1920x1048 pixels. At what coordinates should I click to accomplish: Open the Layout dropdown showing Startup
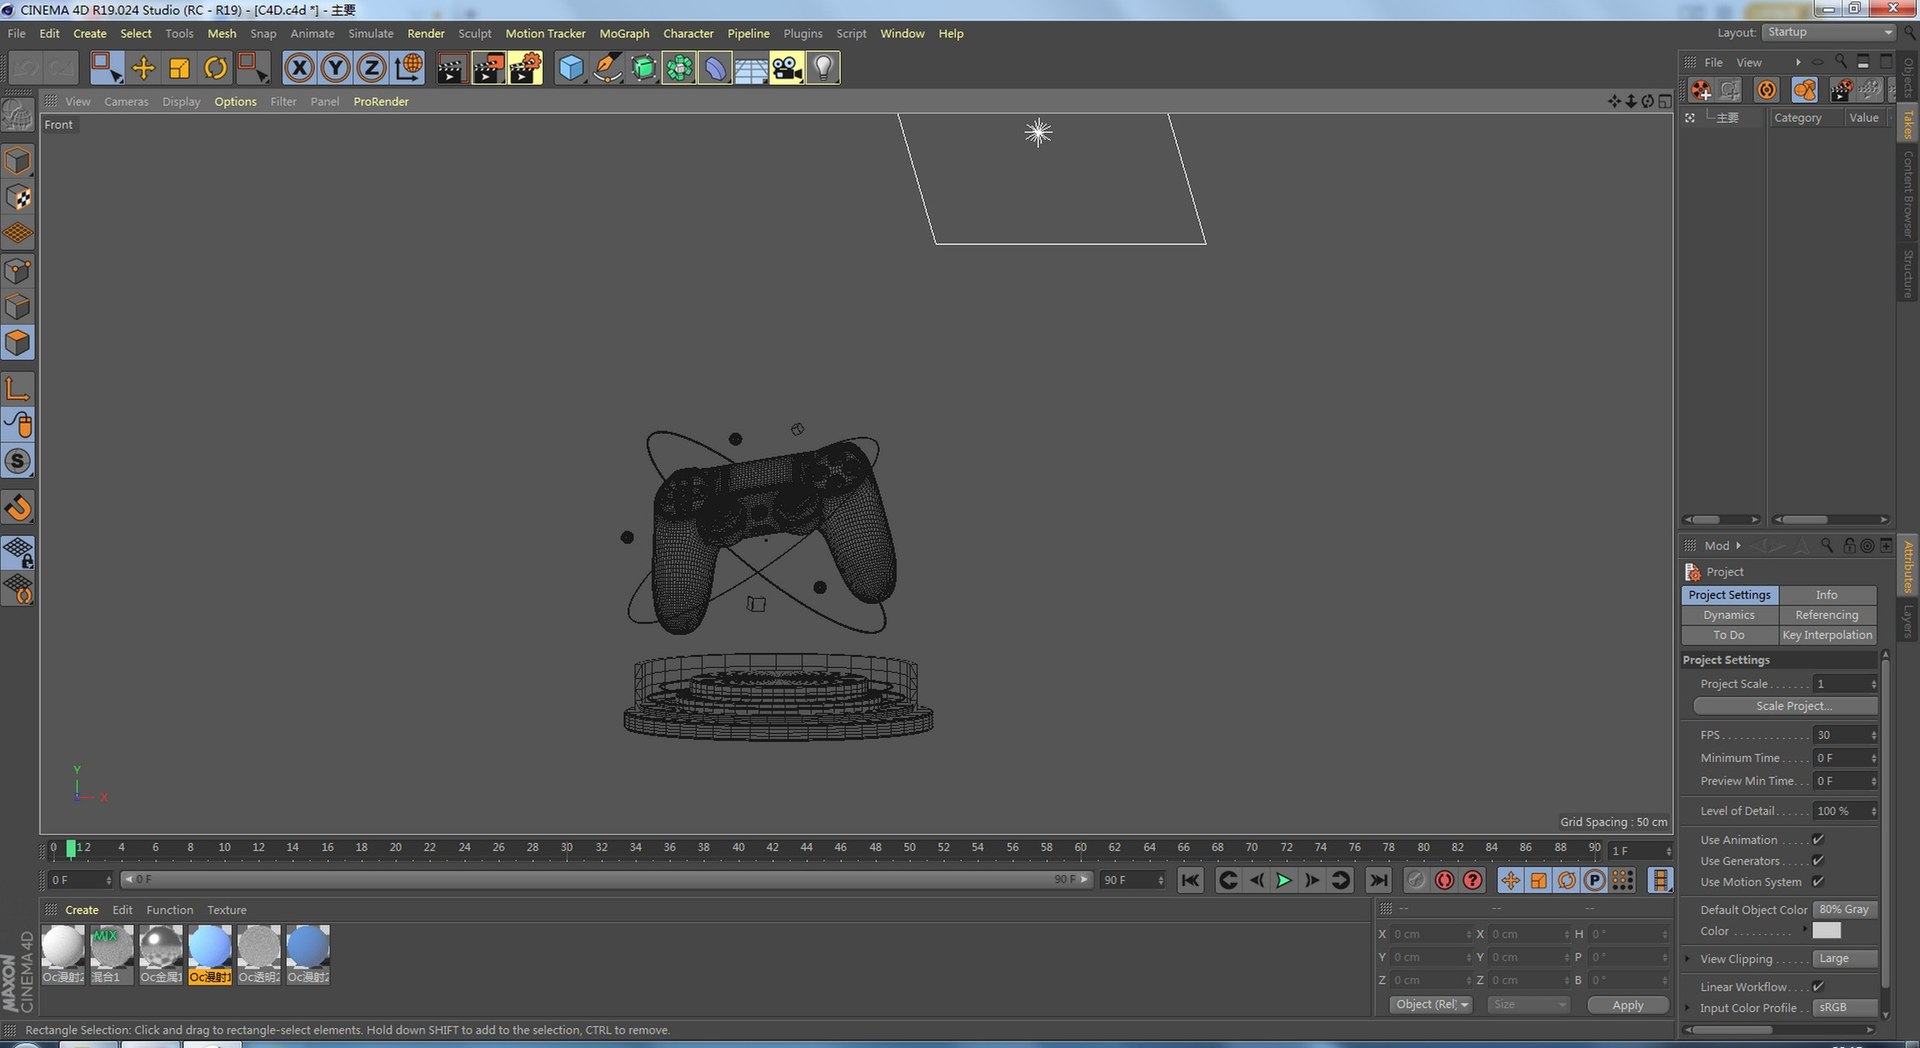tap(1829, 33)
